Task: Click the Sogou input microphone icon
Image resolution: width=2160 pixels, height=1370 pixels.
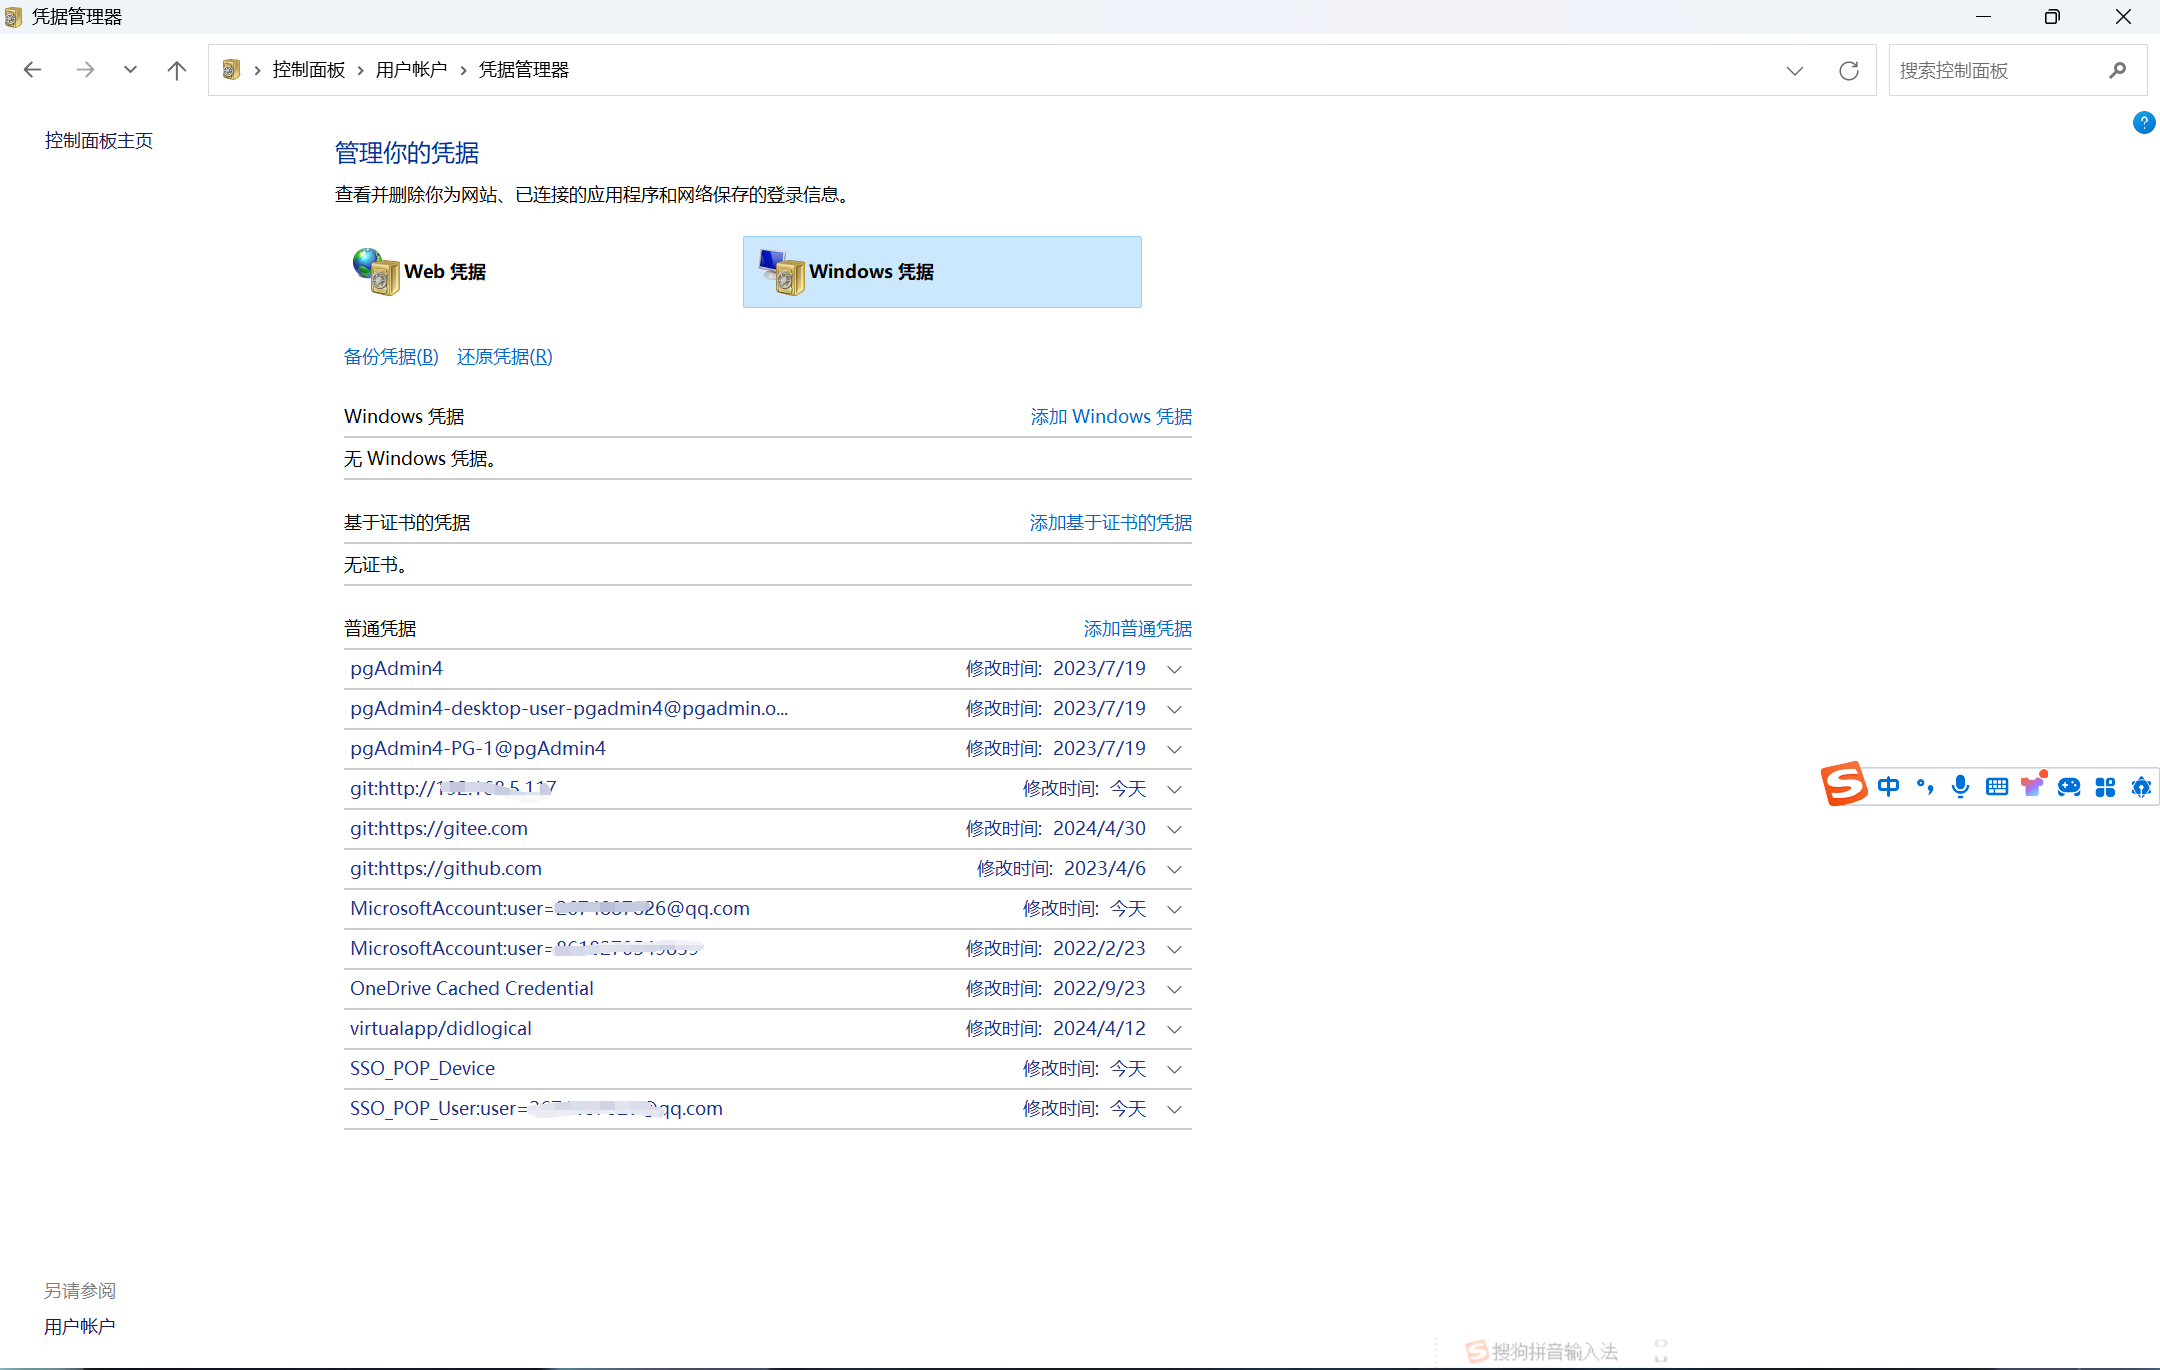Action: 1960,787
